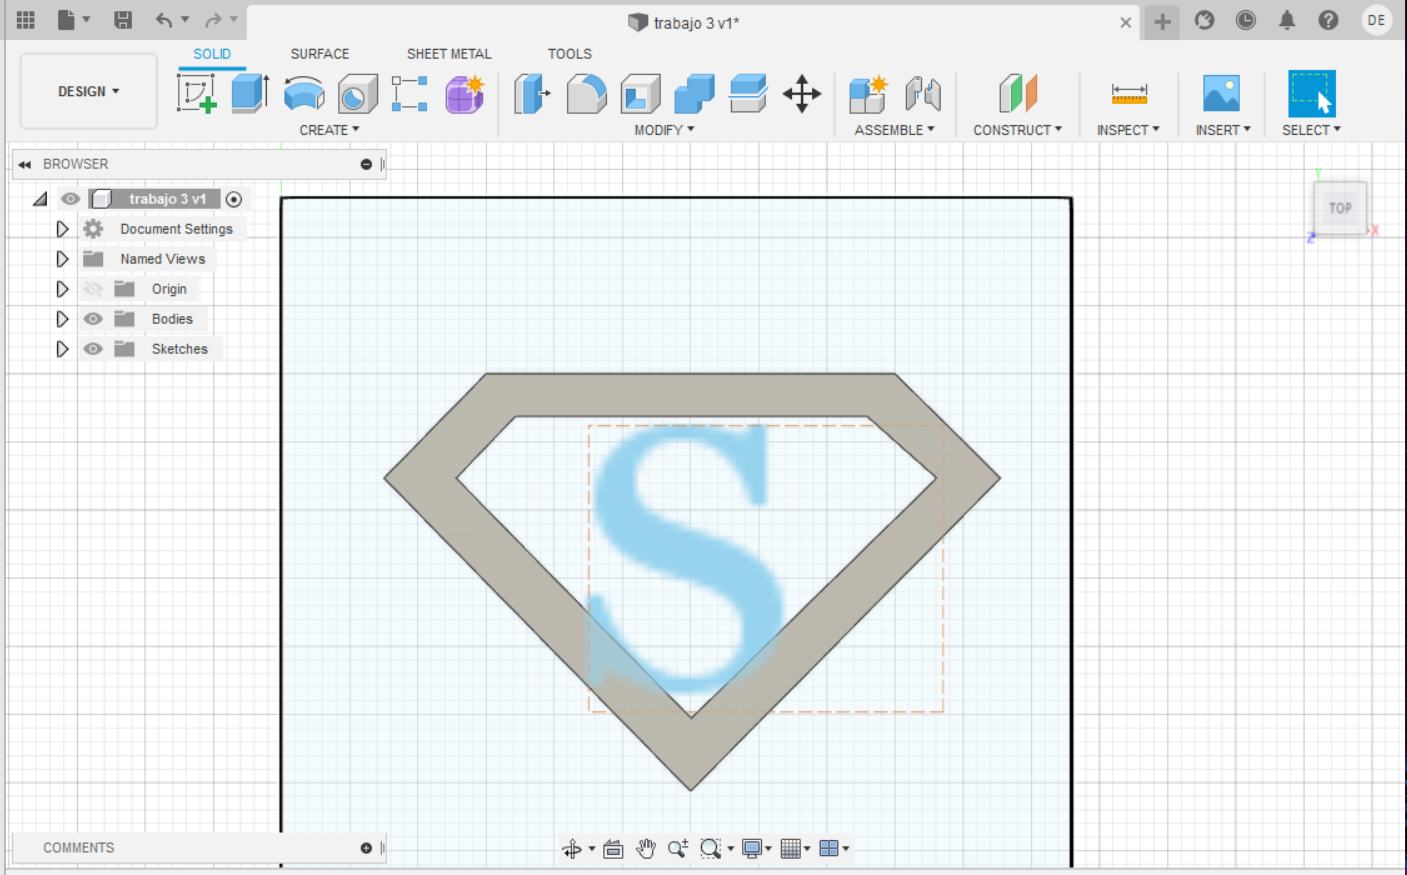This screenshot has width=1407, height=875.
Task: Select the Measure tool
Action: (x=1129, y=94)
